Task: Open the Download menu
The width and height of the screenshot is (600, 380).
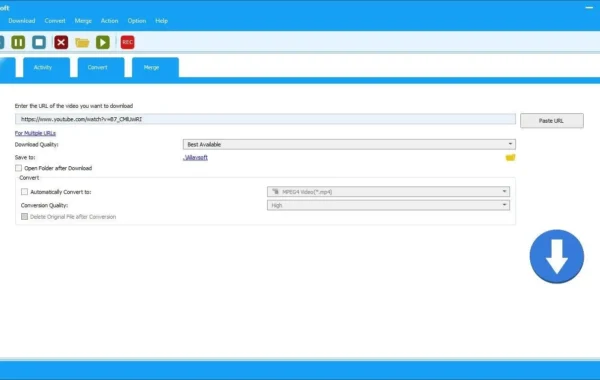Action: point(22,21)
